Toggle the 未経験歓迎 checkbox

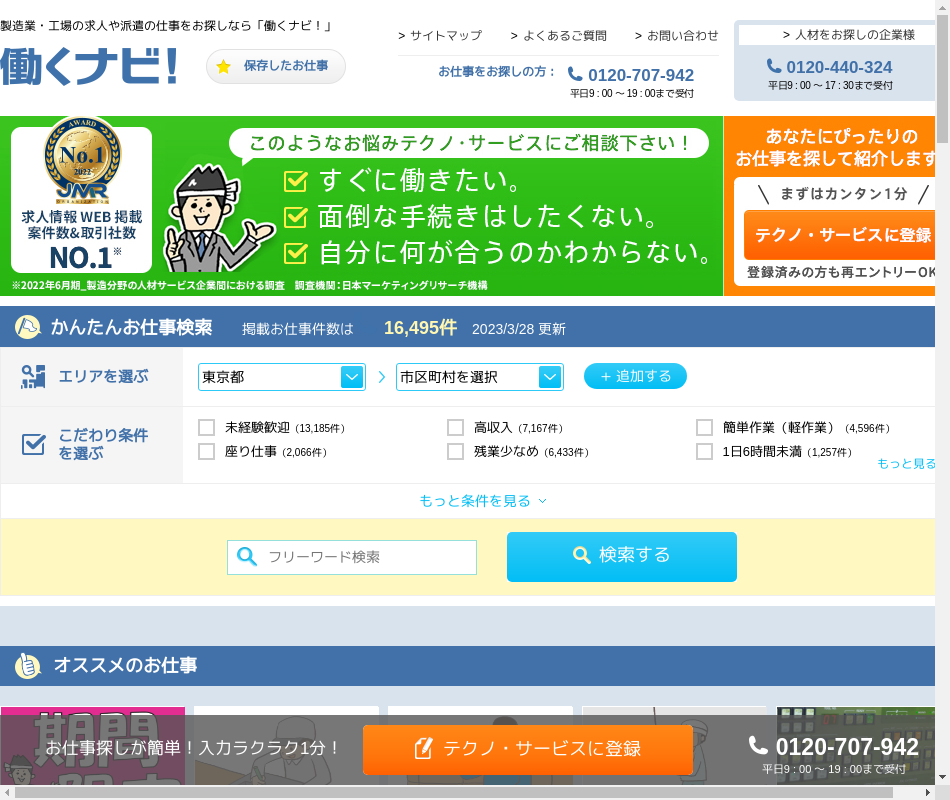[x=207, y=427]
